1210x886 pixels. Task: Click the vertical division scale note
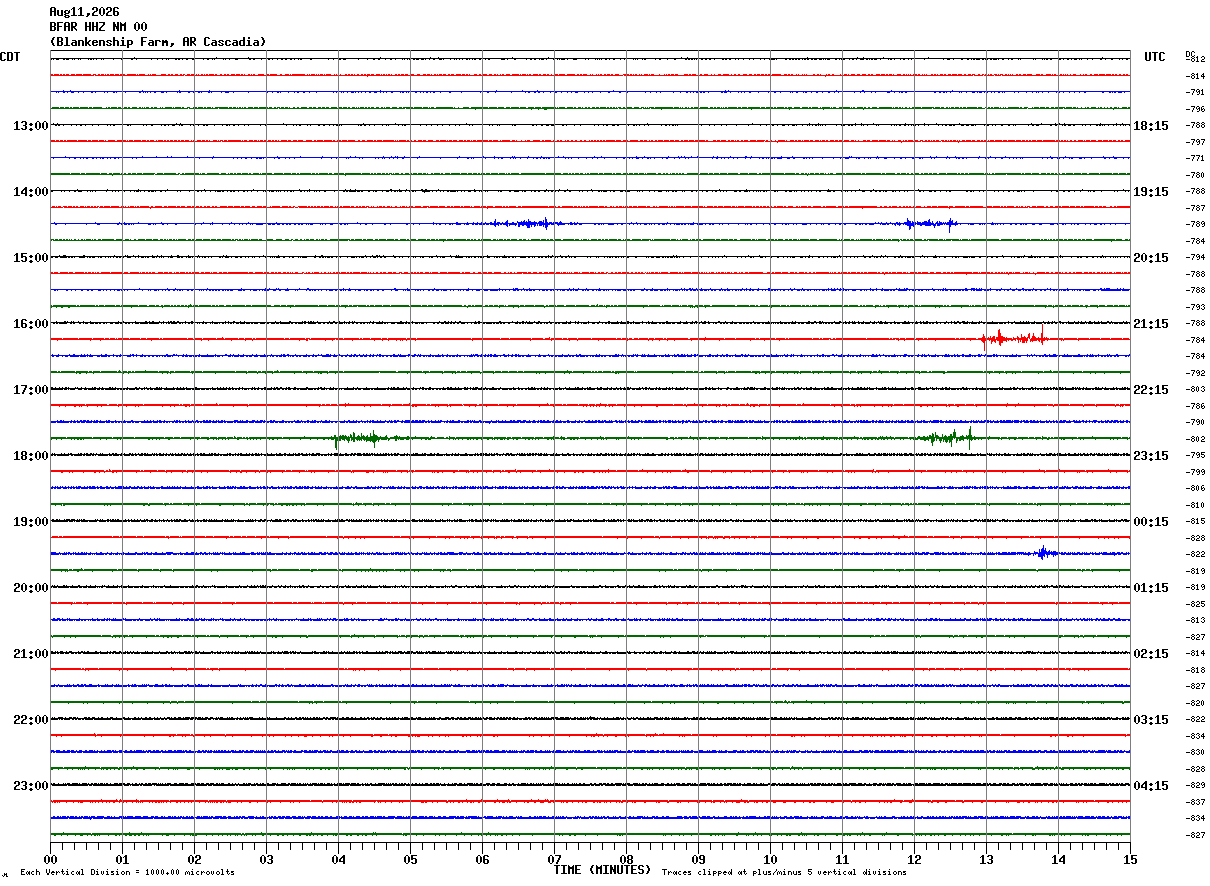(127, 872)
